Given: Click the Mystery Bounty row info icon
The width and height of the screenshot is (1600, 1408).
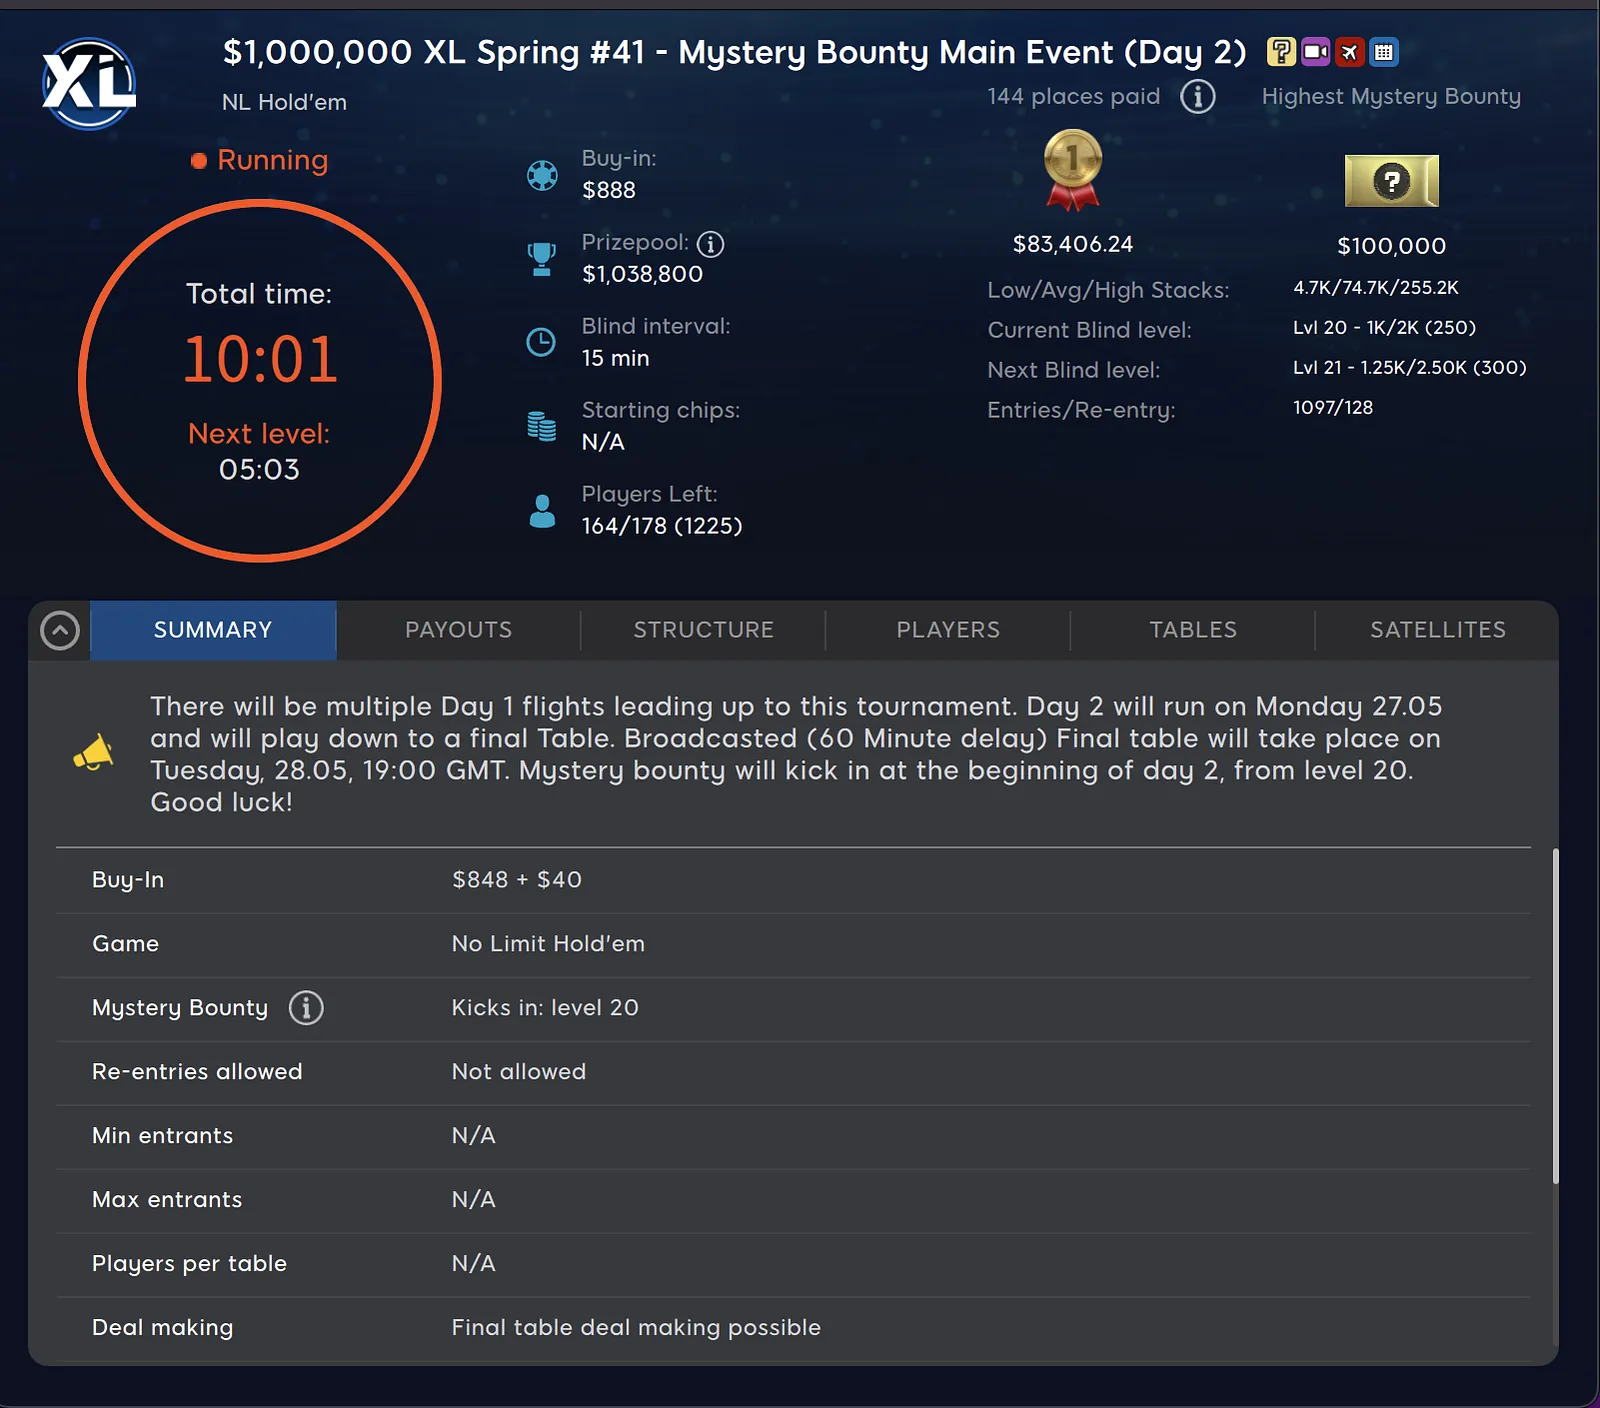Looking at the screenshot, I should pyautogui.click(x=306, y=1007).
